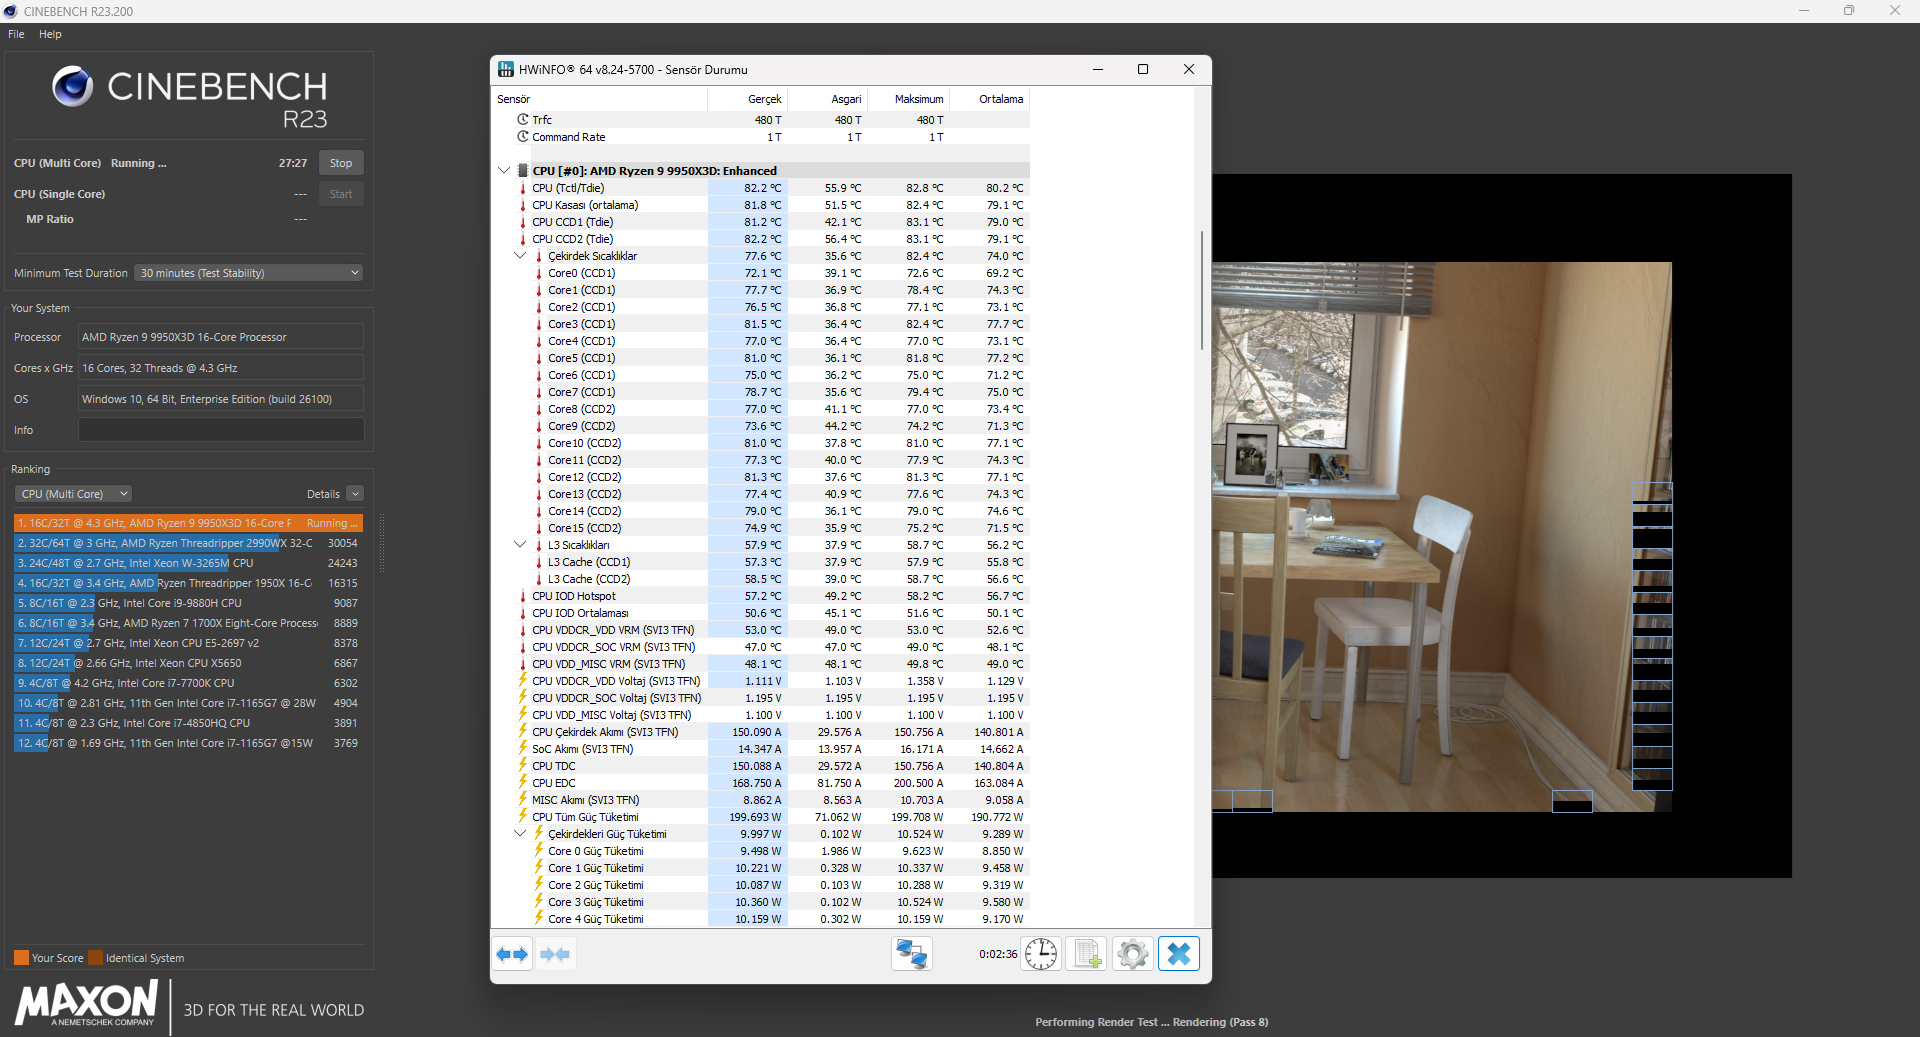Screen dimensions: 1920x1037
Task: Collapse the CPU [#0] AMD Ryzen section
Action: click(x=504, y=171)
